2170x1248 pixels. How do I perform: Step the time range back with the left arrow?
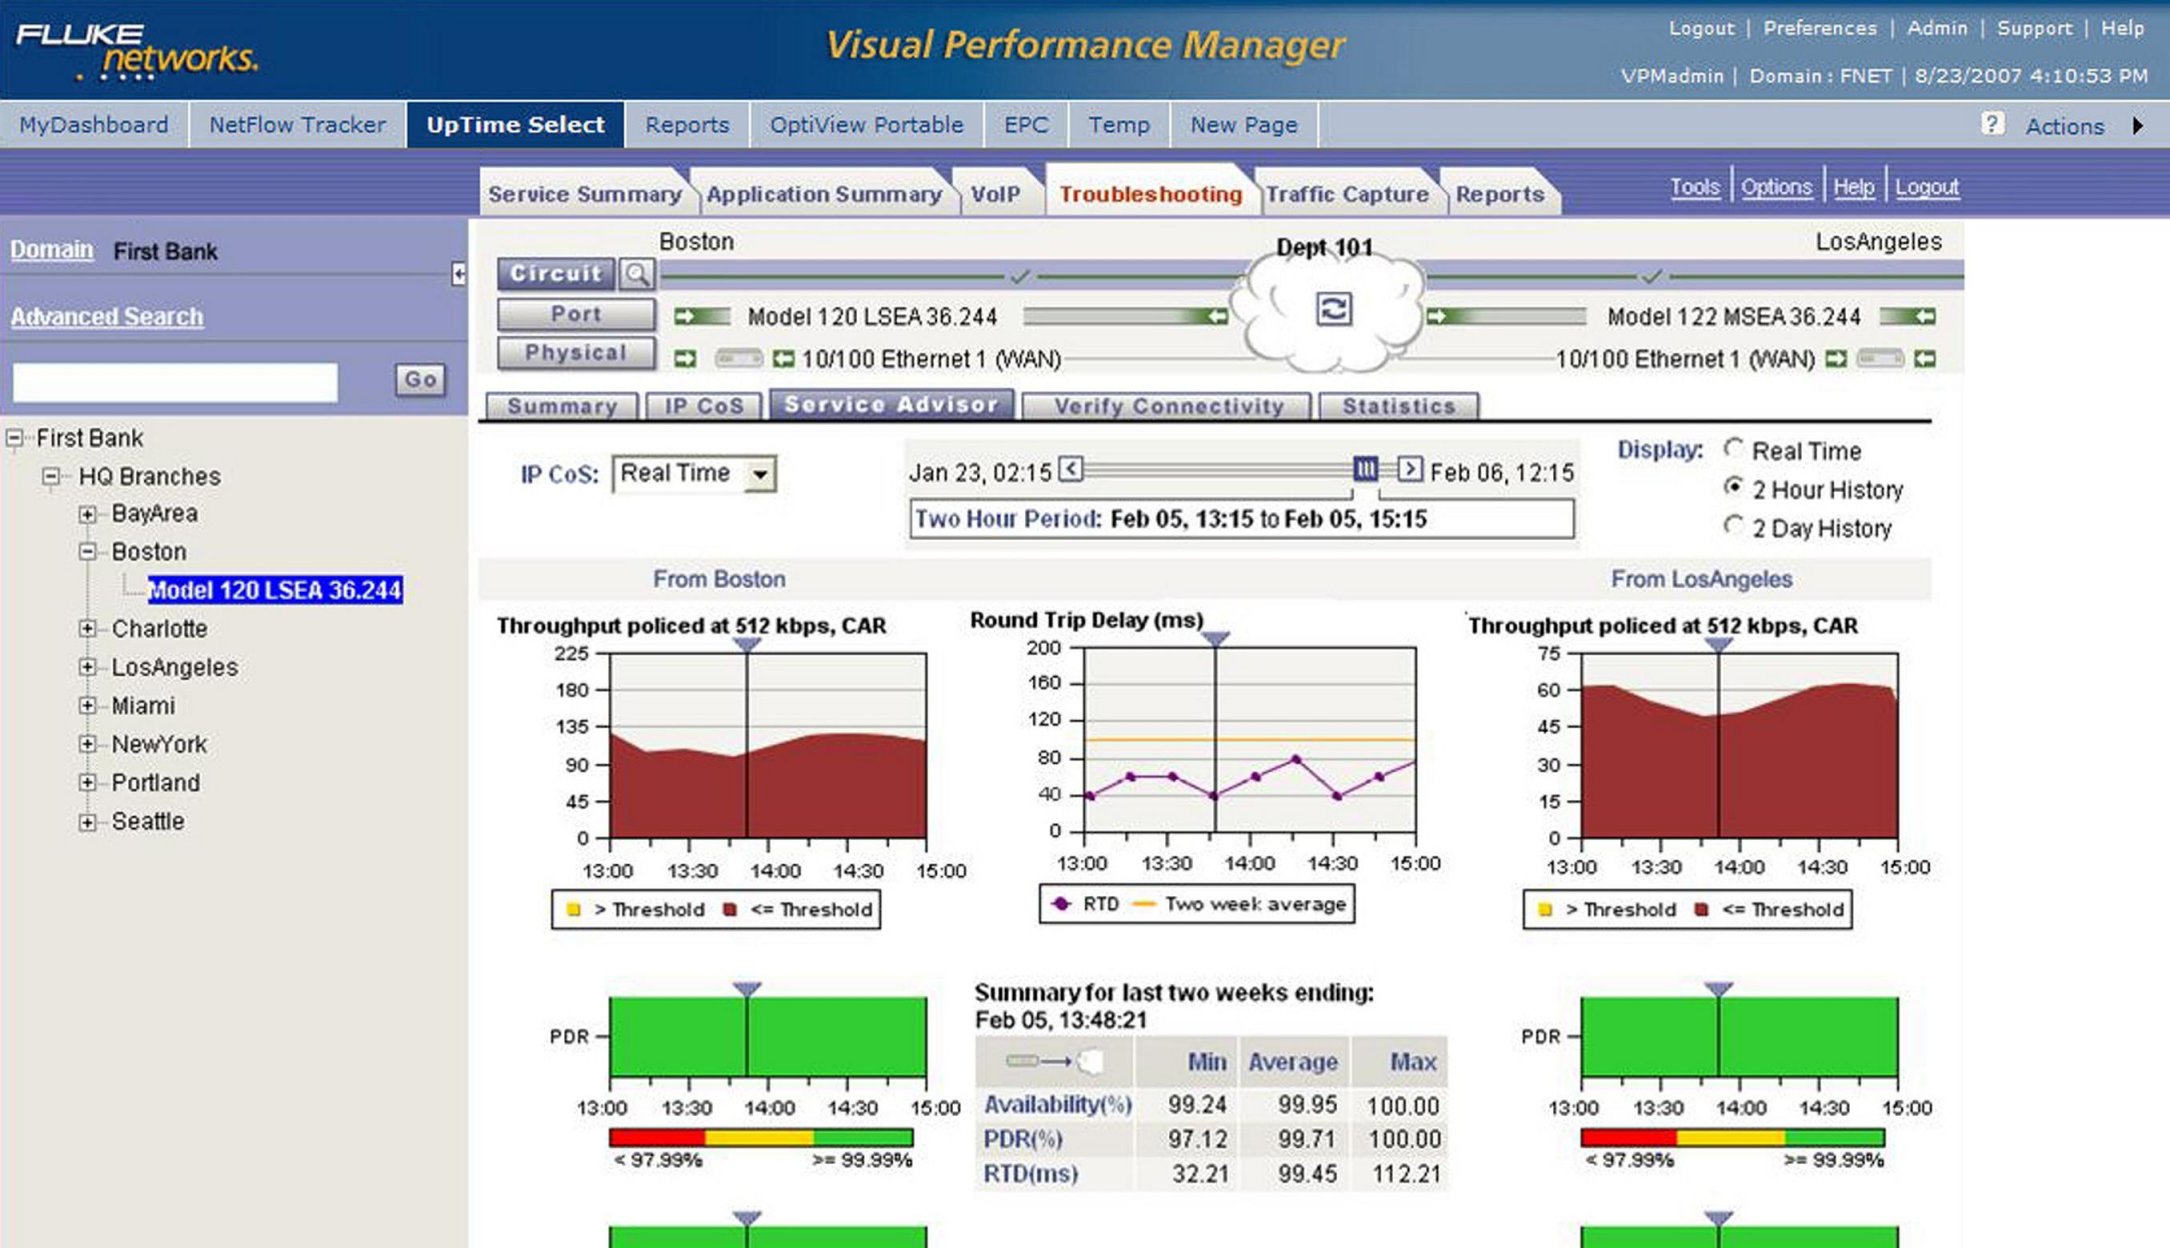click(x=1070, y=469)
